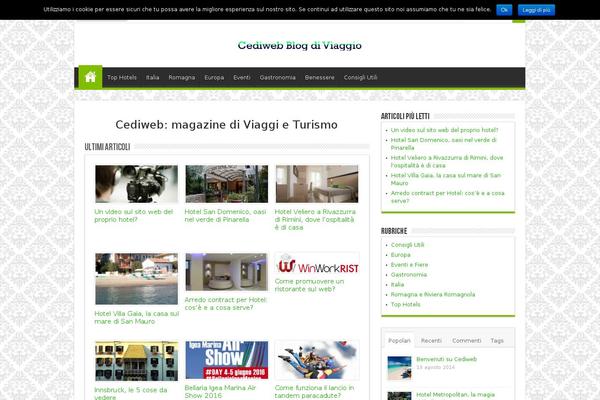This screenshot has height=400, width=600.
Task: Accept cookies with the Ok button
Action: tap(504, 10)
